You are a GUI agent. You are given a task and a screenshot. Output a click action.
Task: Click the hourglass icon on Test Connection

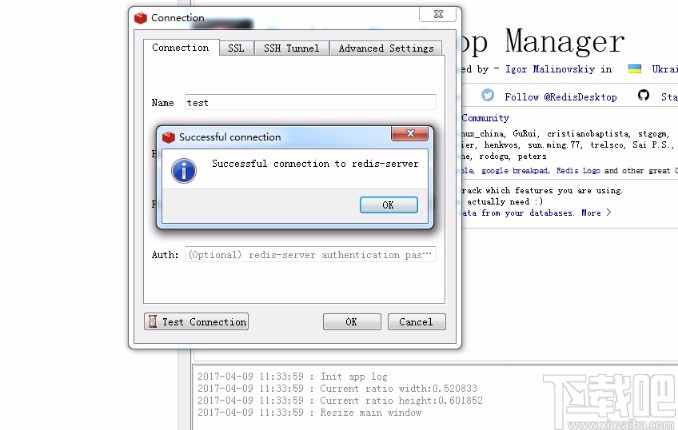point(152,321)
